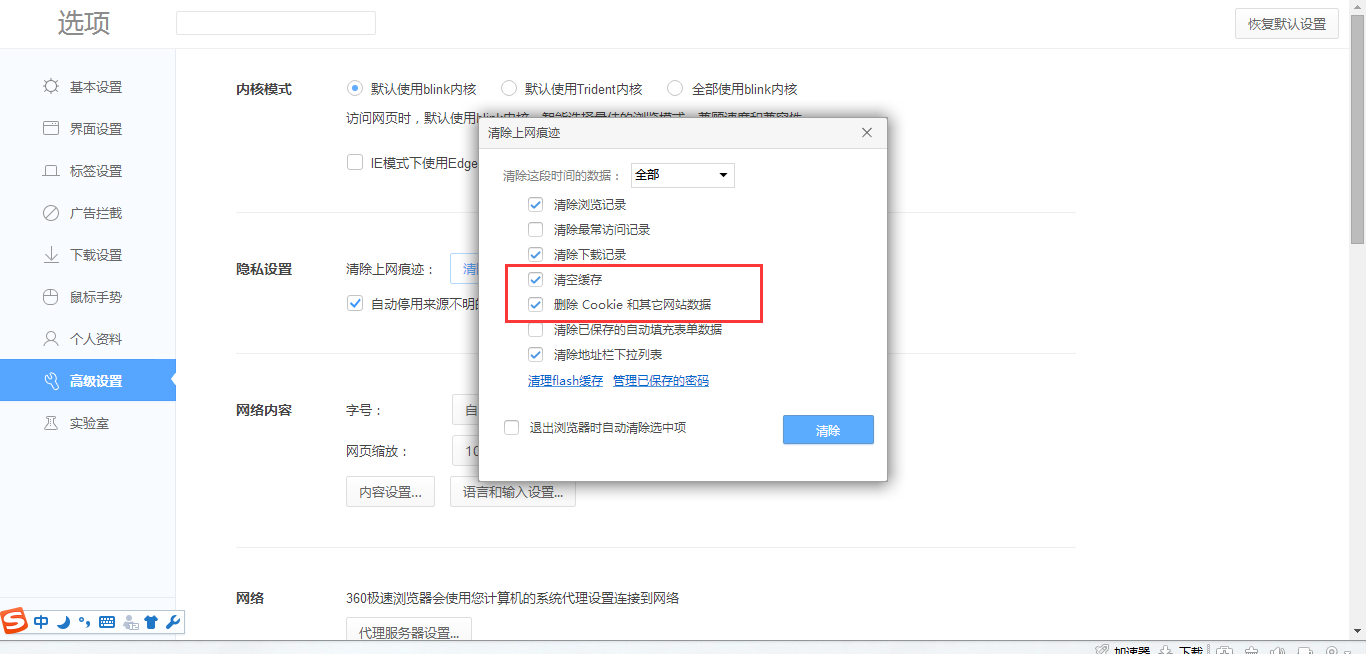The height and width of the screenshot is (654, 1366).
Task: Toggle Sogou 中 Chinese input mode icon
Action: (41, 622)
